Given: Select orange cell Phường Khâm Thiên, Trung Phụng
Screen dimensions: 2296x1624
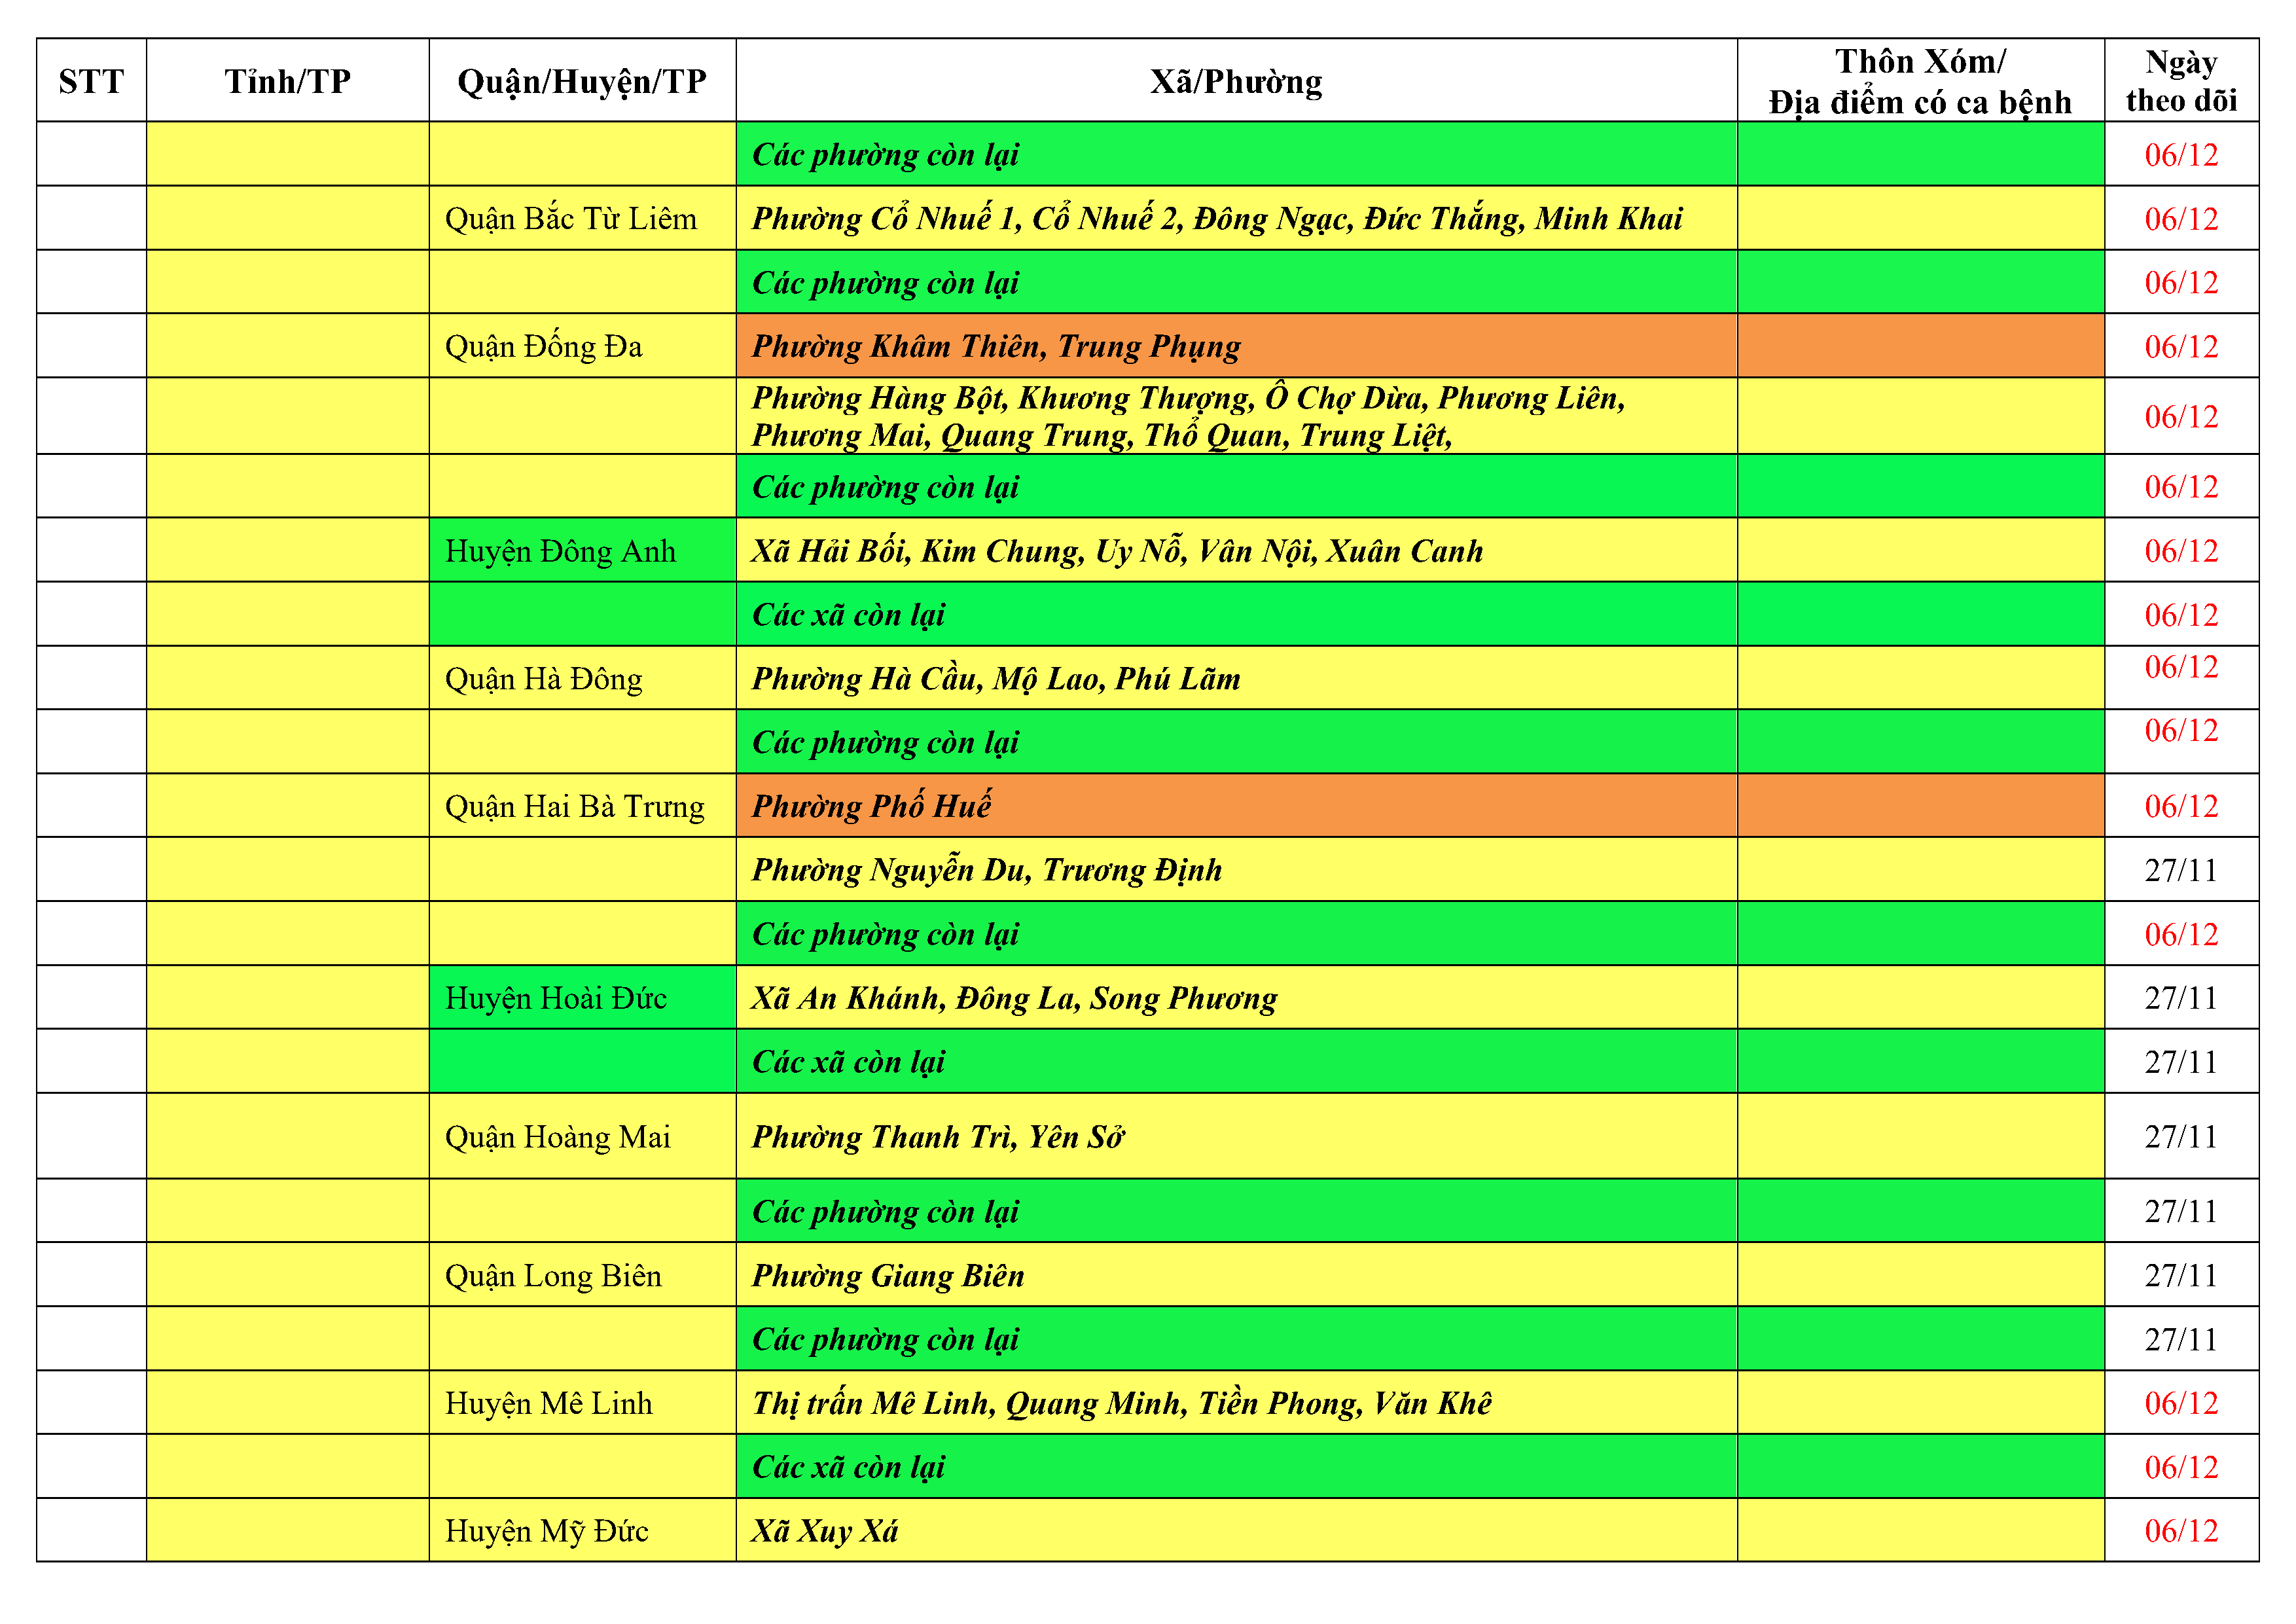Looking at the screenshot, I should tap(996, 346).
